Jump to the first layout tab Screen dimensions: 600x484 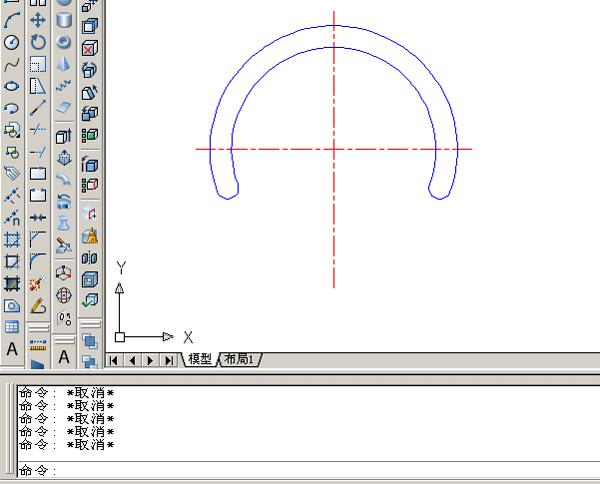click(x=114, y=360)
